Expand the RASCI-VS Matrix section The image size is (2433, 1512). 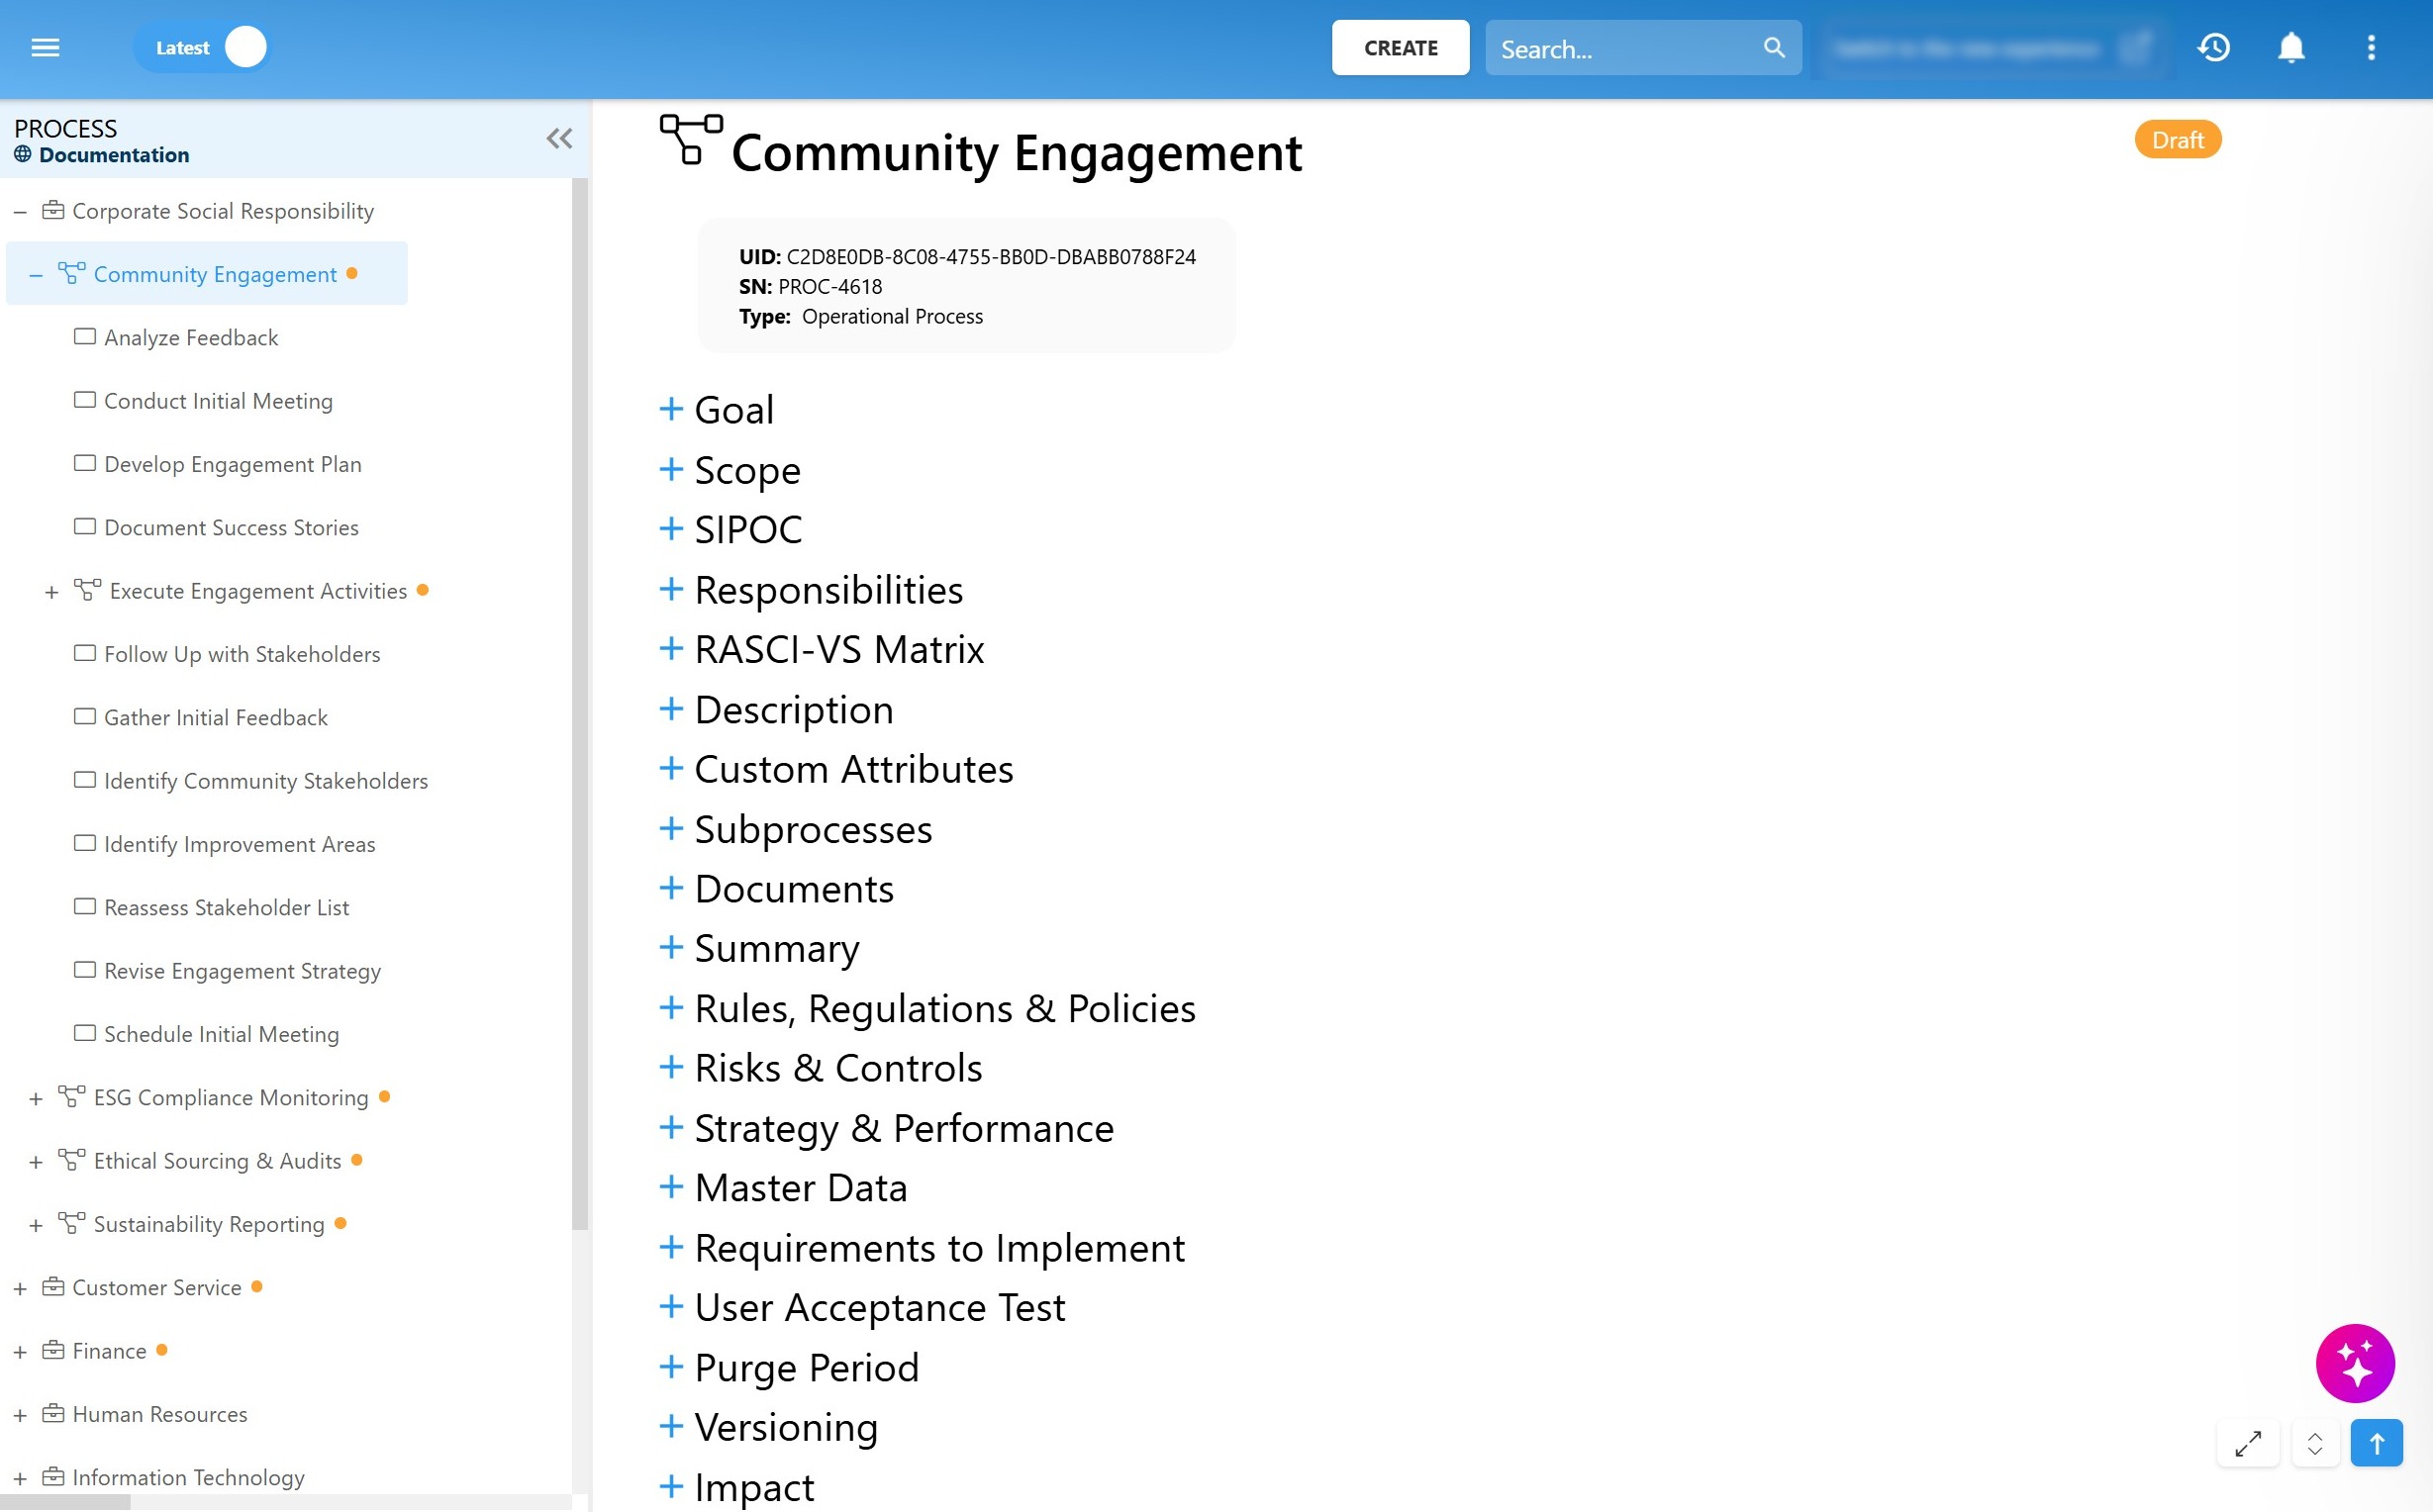point(671,649)
